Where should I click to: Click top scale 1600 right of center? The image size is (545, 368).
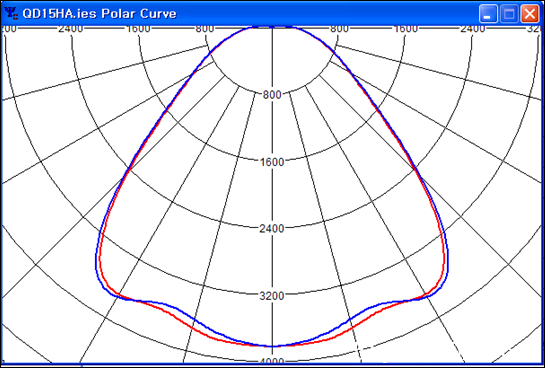click(406, 29)
